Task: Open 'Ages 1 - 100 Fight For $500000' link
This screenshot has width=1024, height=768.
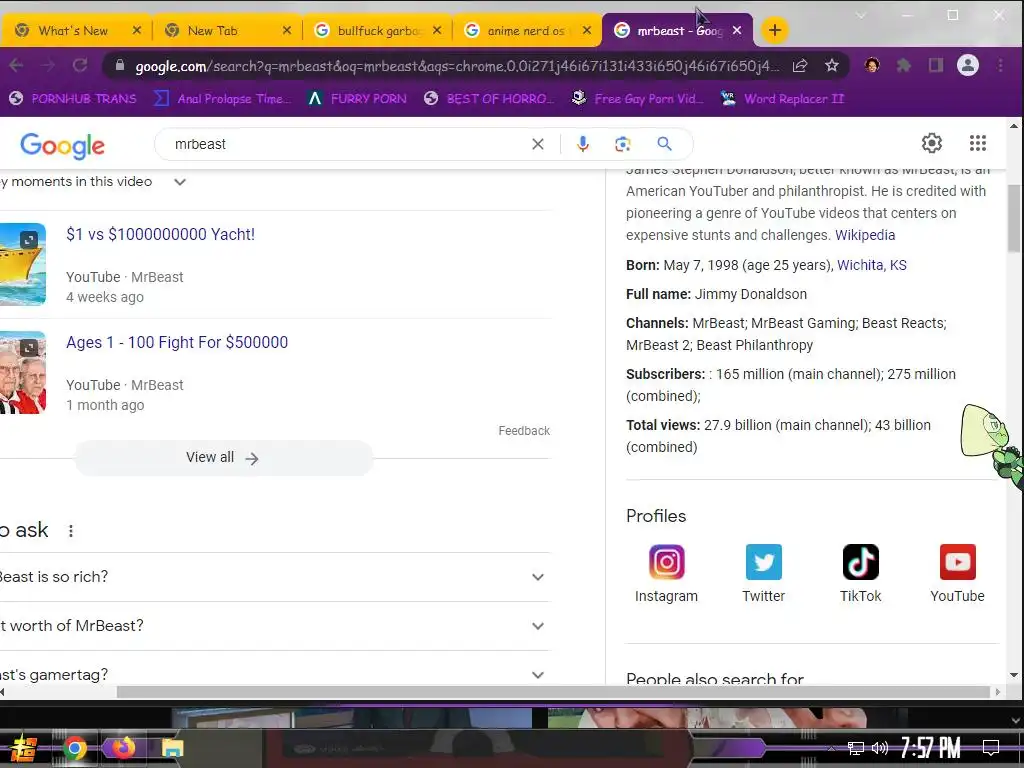Action: 177,342
